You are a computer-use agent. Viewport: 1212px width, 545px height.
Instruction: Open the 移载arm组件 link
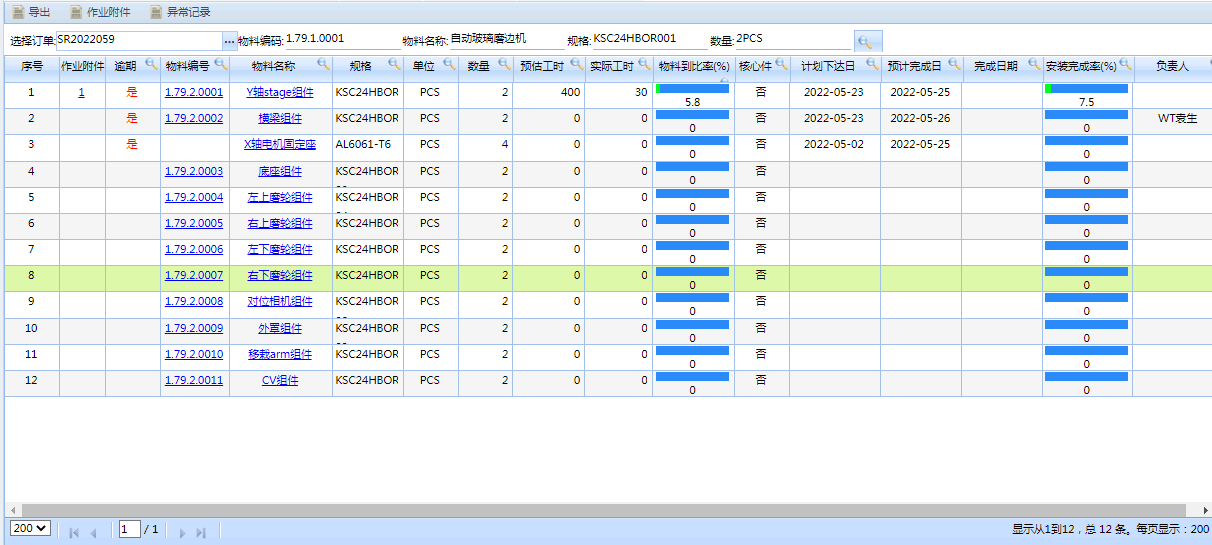(x=280, y=354)
